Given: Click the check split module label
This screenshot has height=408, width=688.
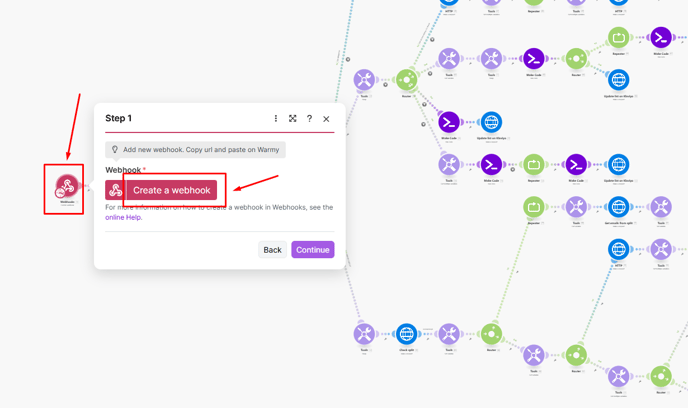Looking at the screenshot, I should tap(407, 350).
